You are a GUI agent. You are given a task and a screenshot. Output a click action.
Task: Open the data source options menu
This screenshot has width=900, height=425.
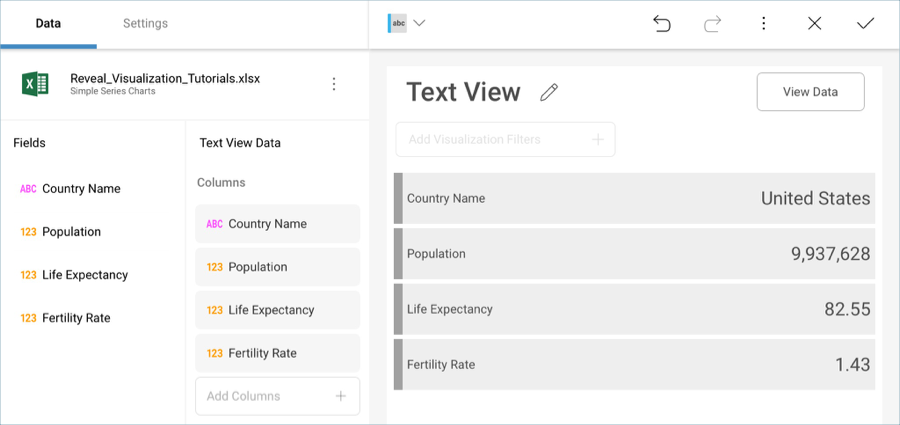334,85
